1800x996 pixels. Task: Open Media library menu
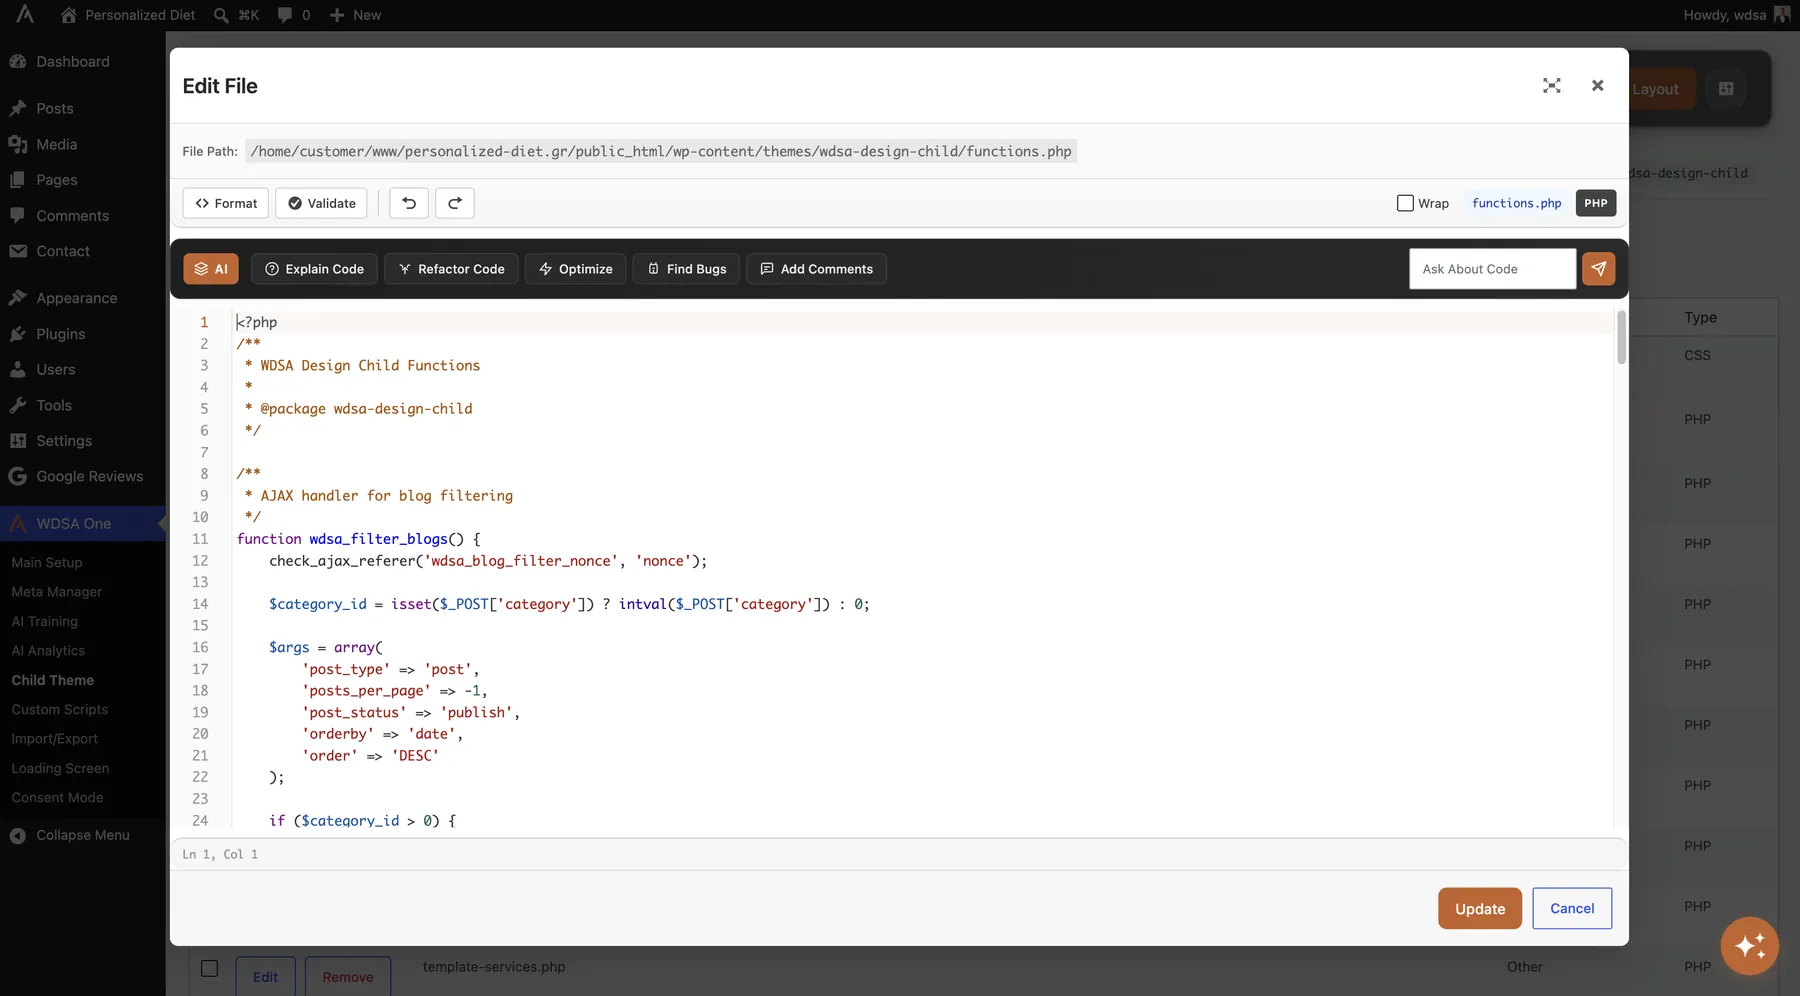point(57,144)
